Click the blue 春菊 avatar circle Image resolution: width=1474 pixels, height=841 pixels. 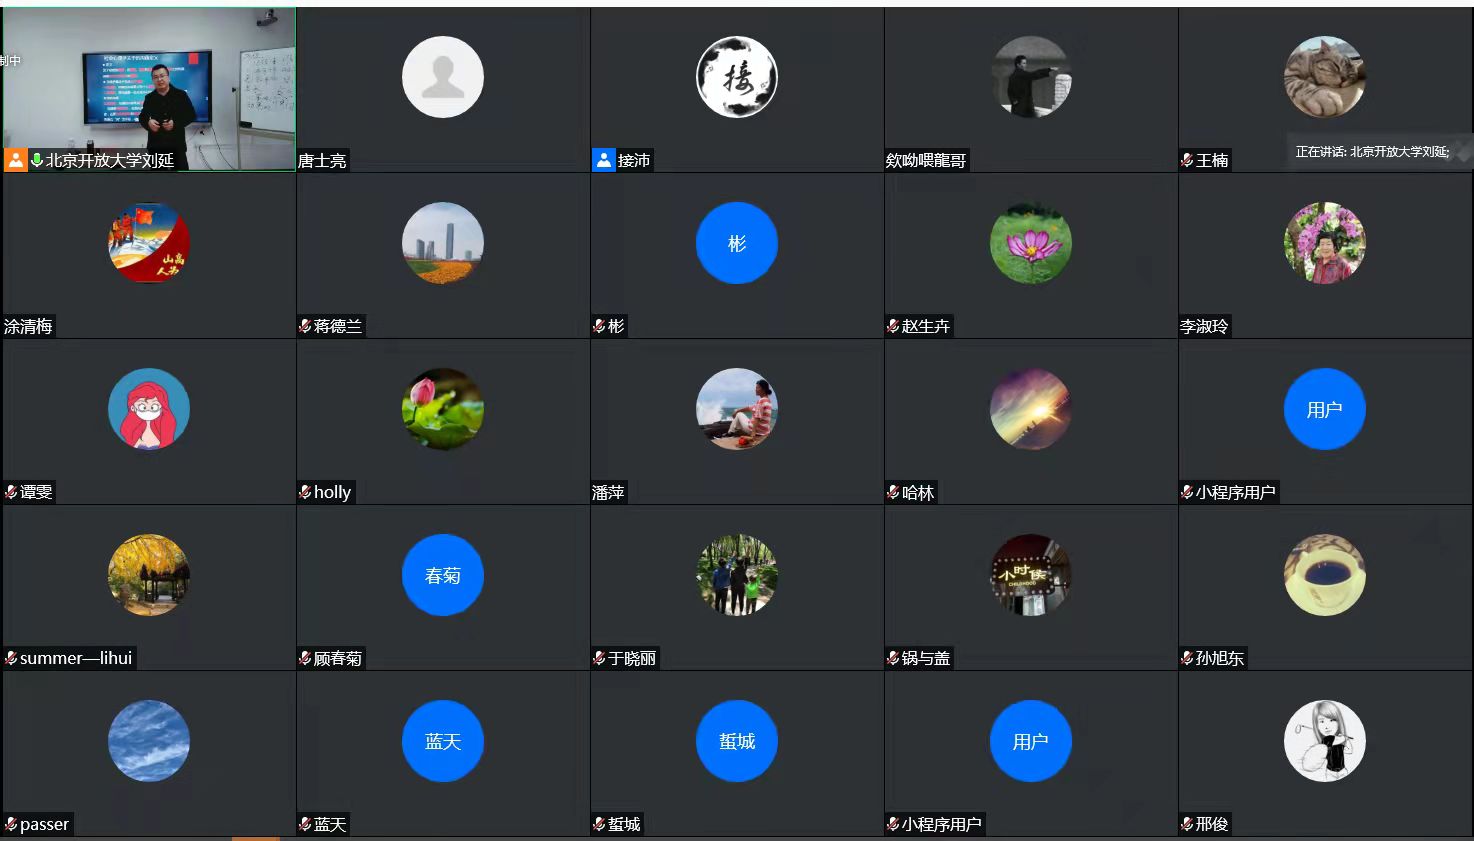pos(442,575)
